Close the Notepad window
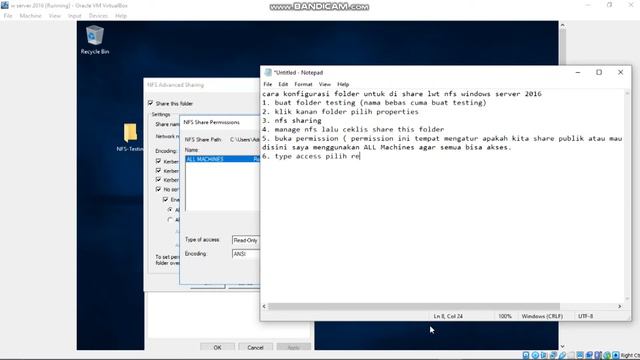This screenshot has width=640, height=360. (620, 72)
